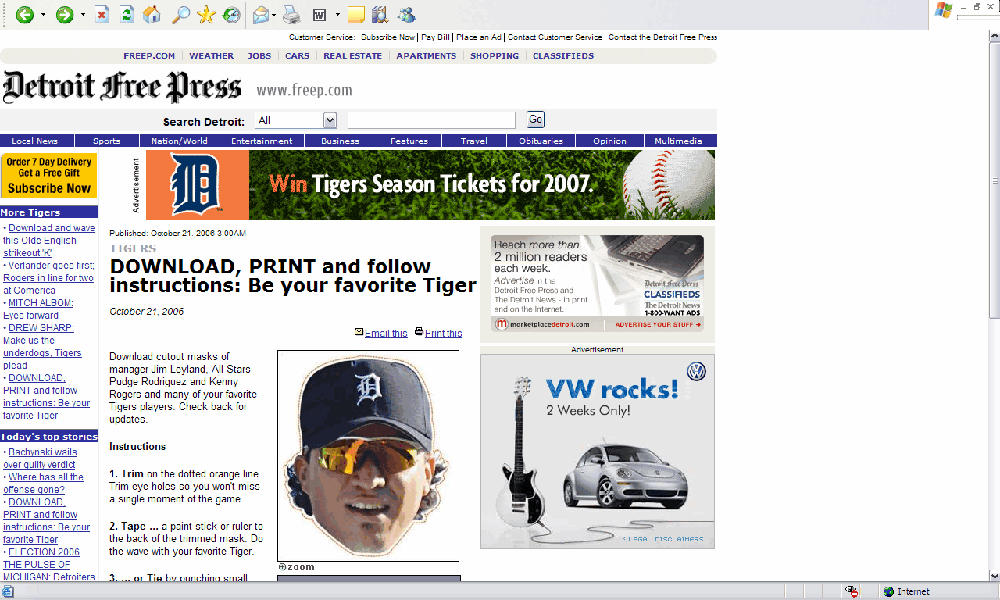Click the Print this link
The image size is (1000, 600).
coord(443,333)
